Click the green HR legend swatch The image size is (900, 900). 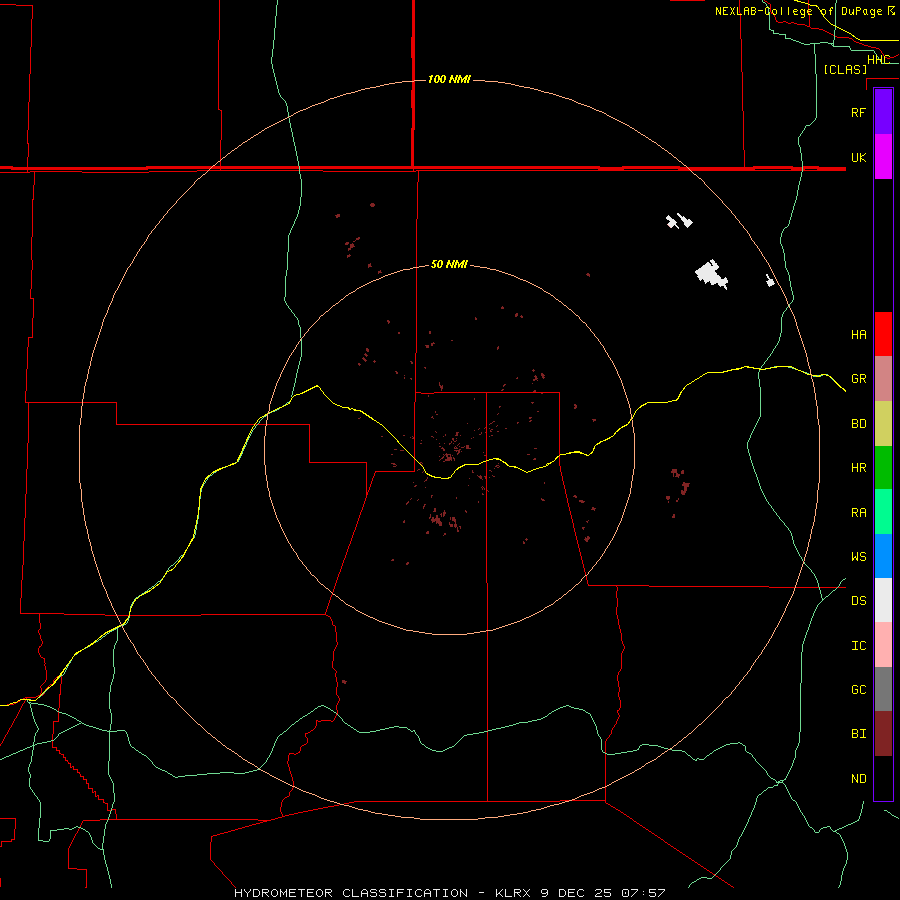(883, 468)
